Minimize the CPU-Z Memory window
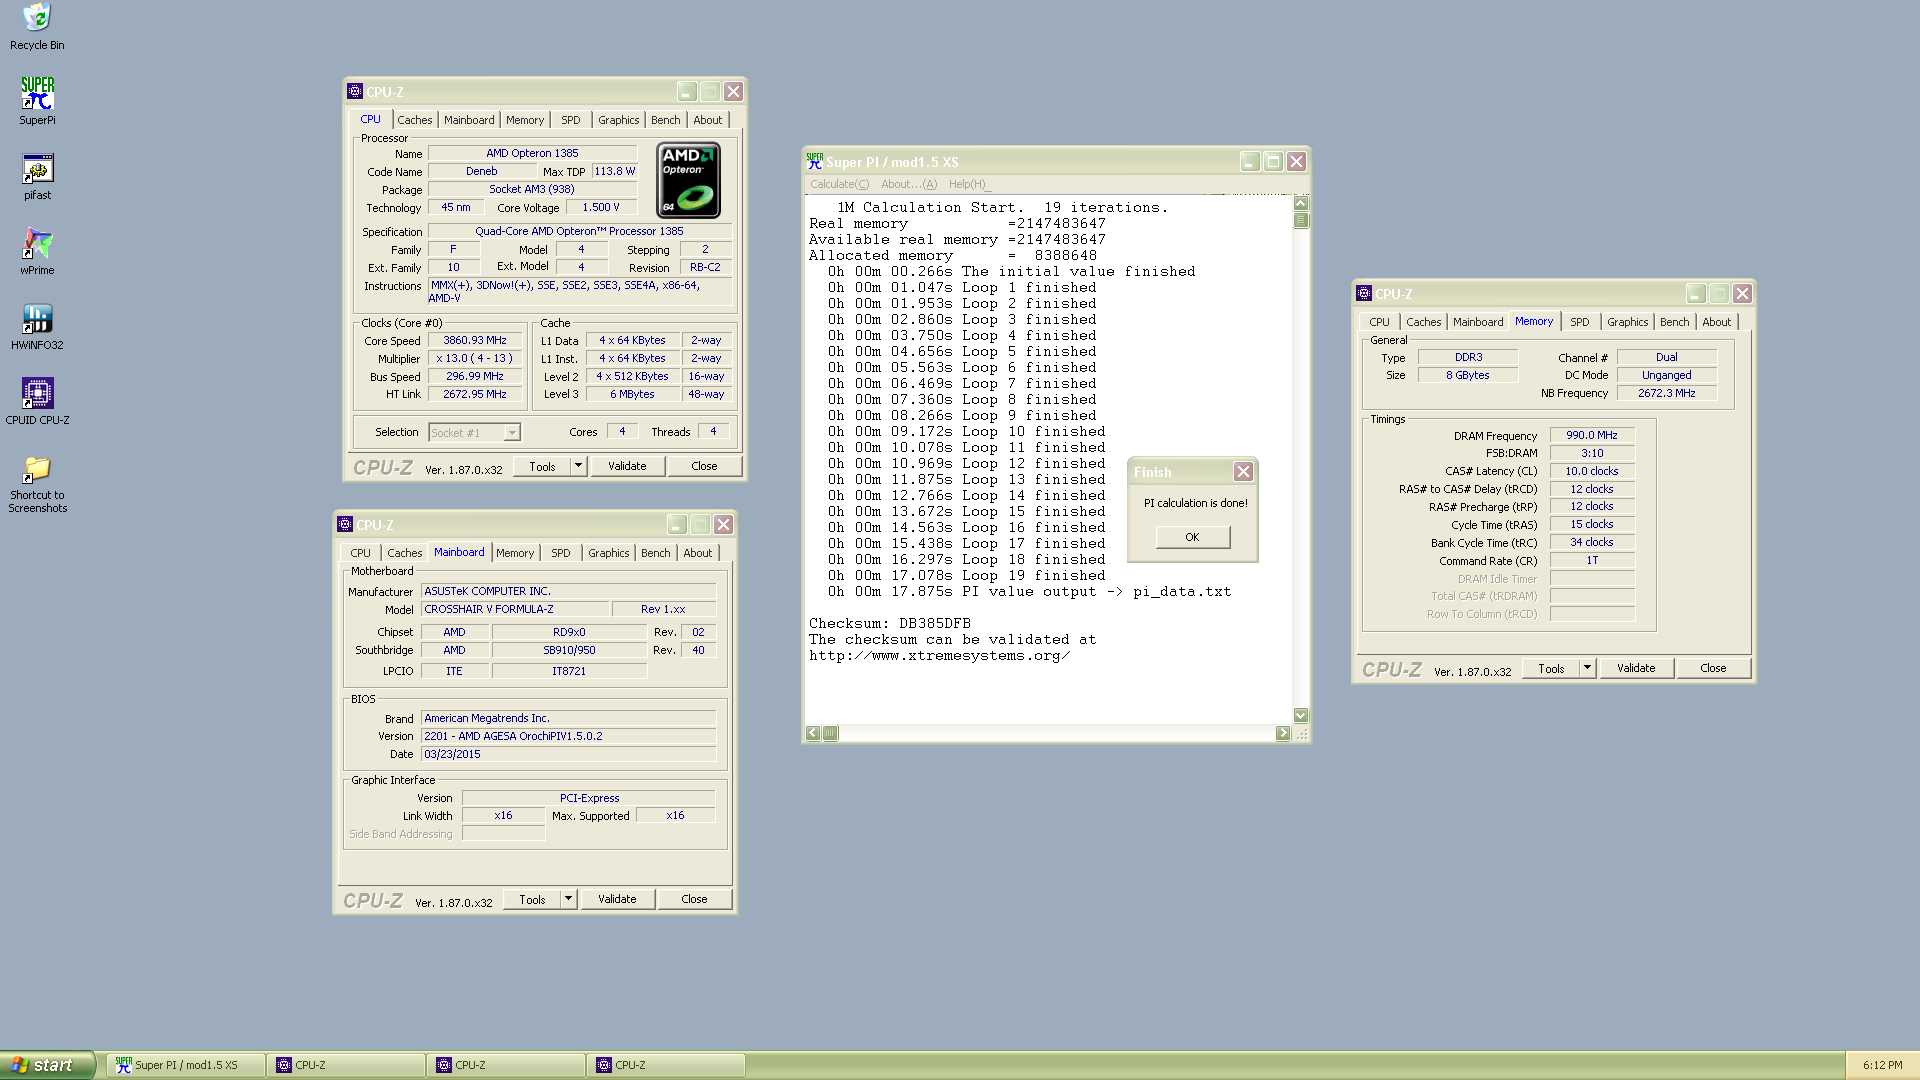The image size is (1920, 1080). click(x=1696, y=293)
